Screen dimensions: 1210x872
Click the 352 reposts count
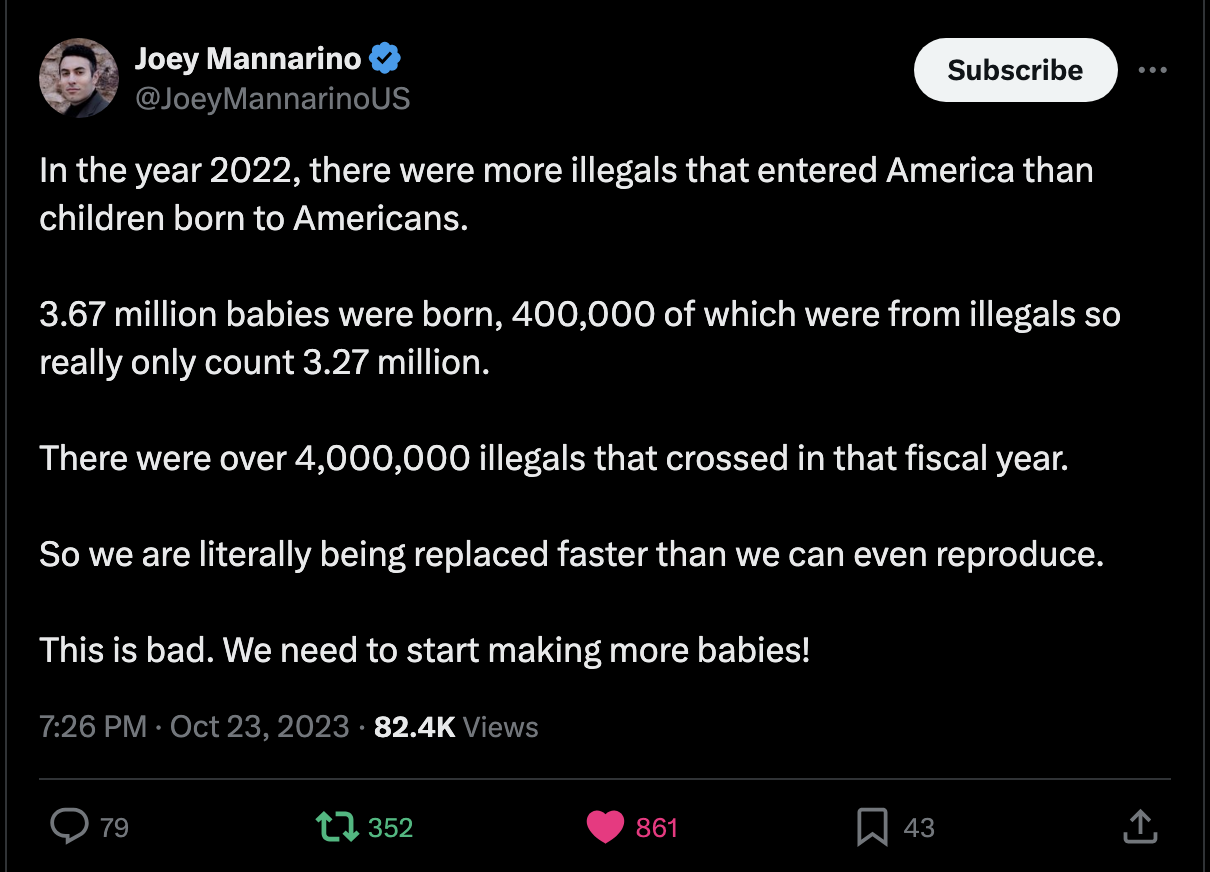(390, 828)
